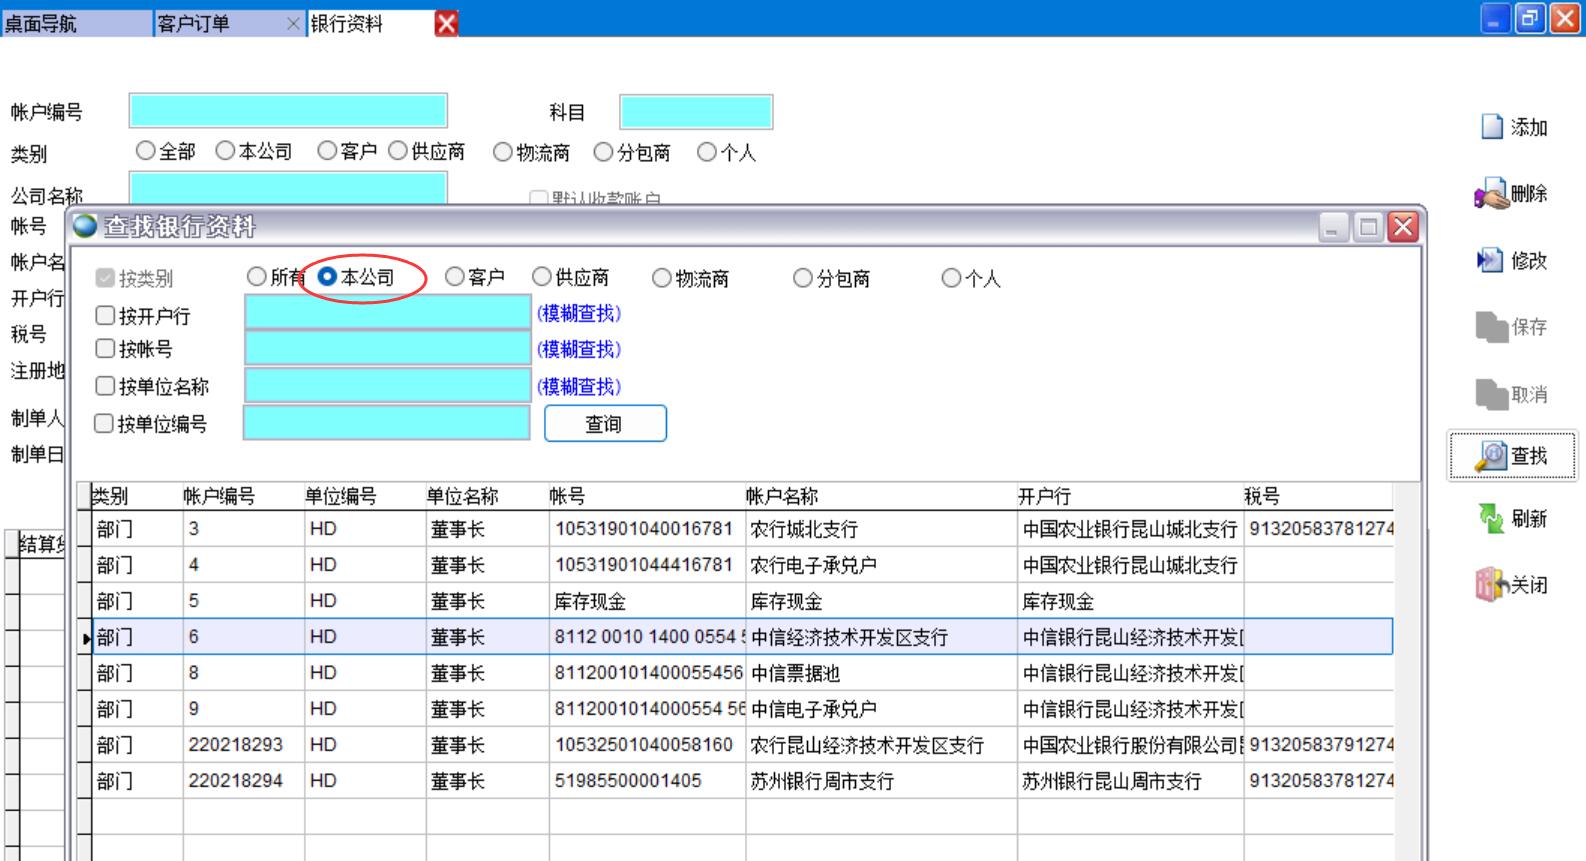Choose the 个人 radio in search dialog
1586x861 pixels.
951,278
